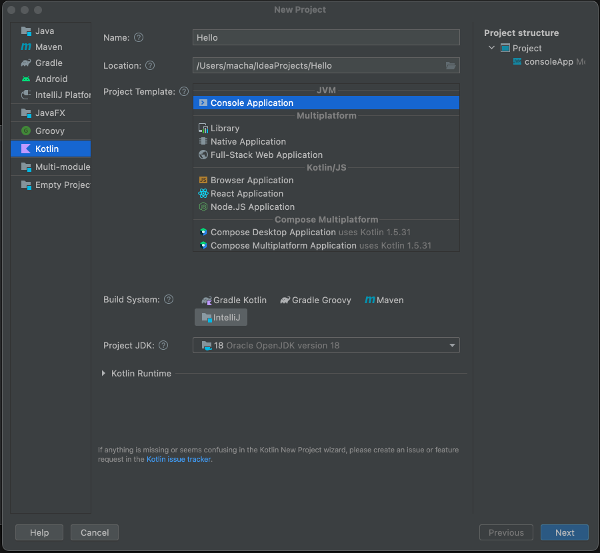600x553 pixels.
Task: Click the Help button
Action: click(x=39, y=532)
